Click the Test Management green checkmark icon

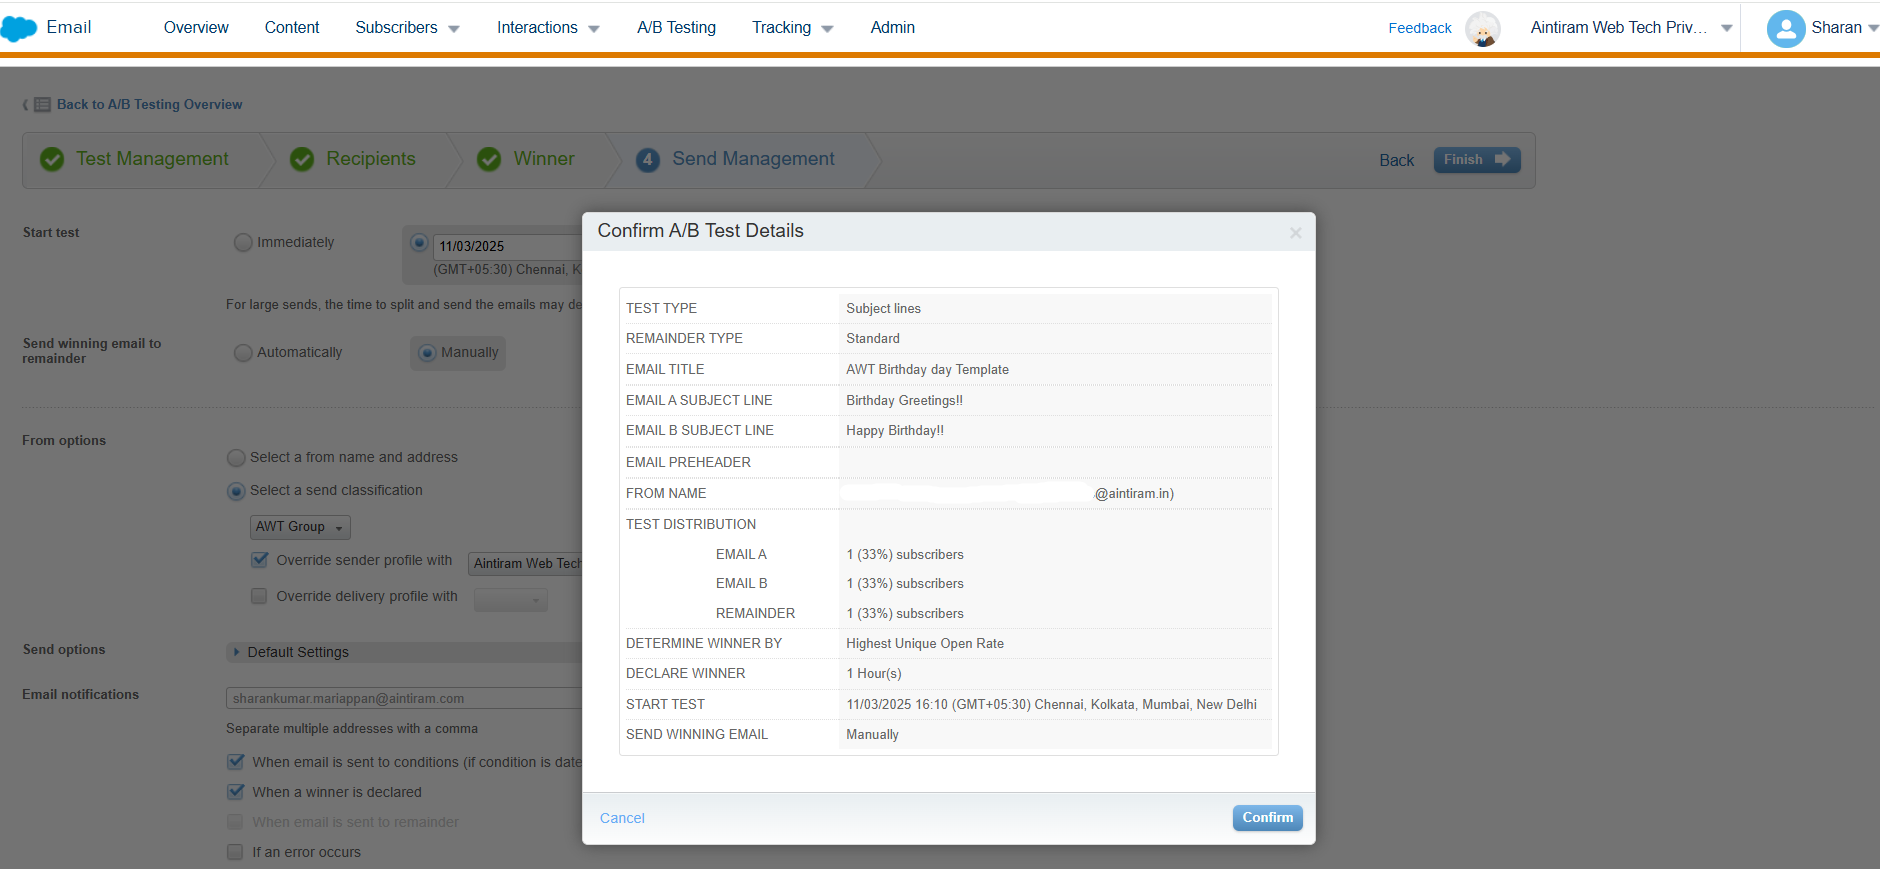[x=52, y=159]
